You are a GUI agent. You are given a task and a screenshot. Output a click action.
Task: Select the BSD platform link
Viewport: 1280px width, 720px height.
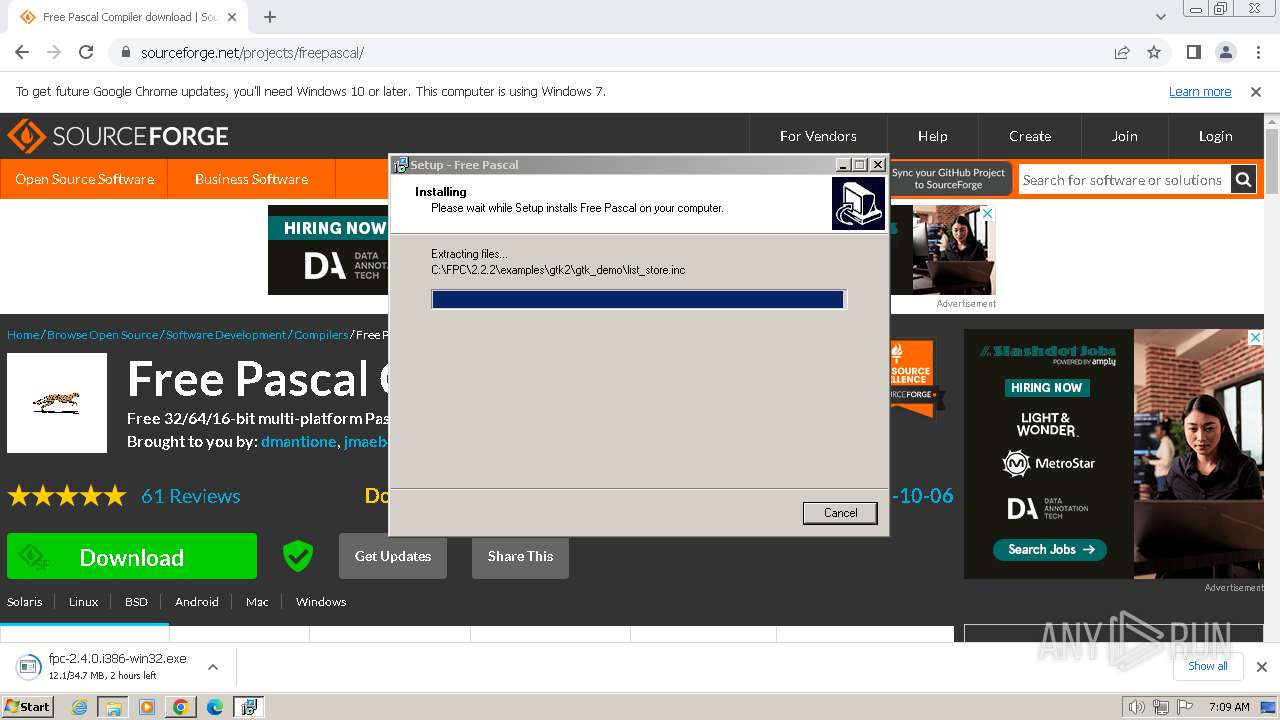pyautogui.click(x=136, y=602)
